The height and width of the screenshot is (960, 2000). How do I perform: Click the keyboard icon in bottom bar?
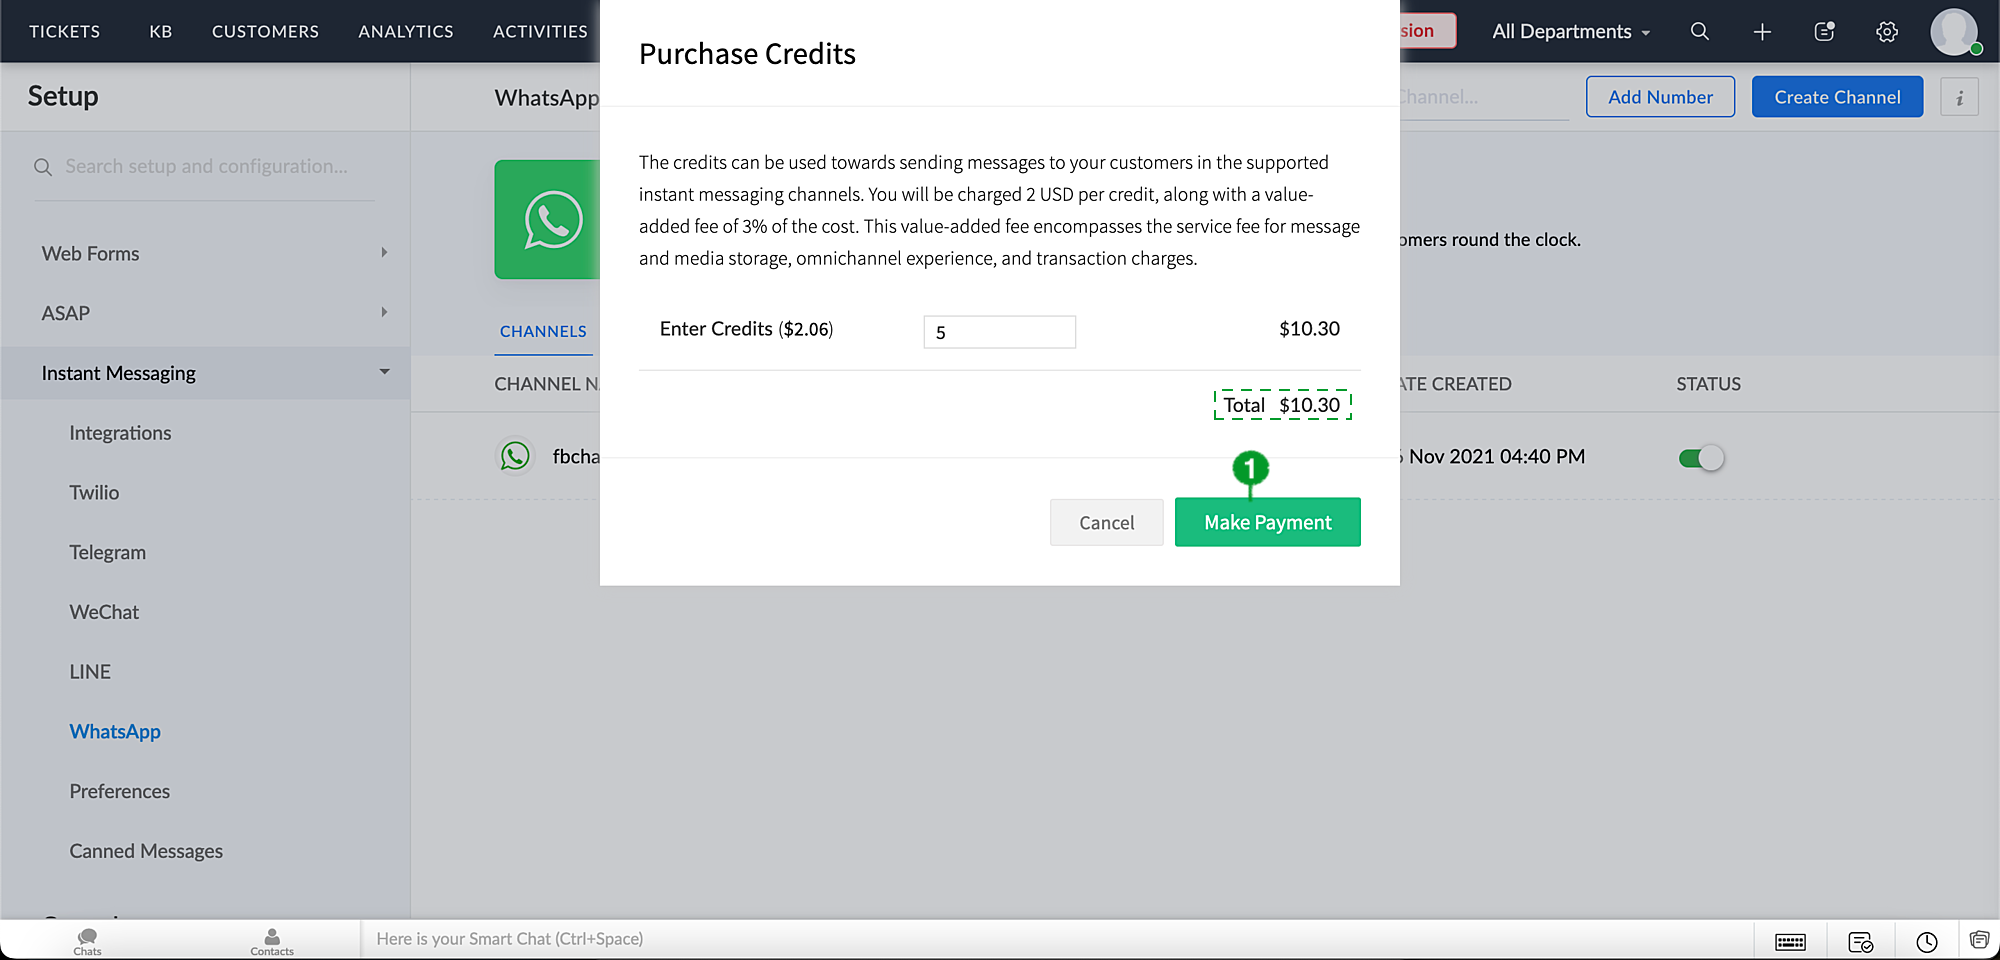coord(1790,941)
